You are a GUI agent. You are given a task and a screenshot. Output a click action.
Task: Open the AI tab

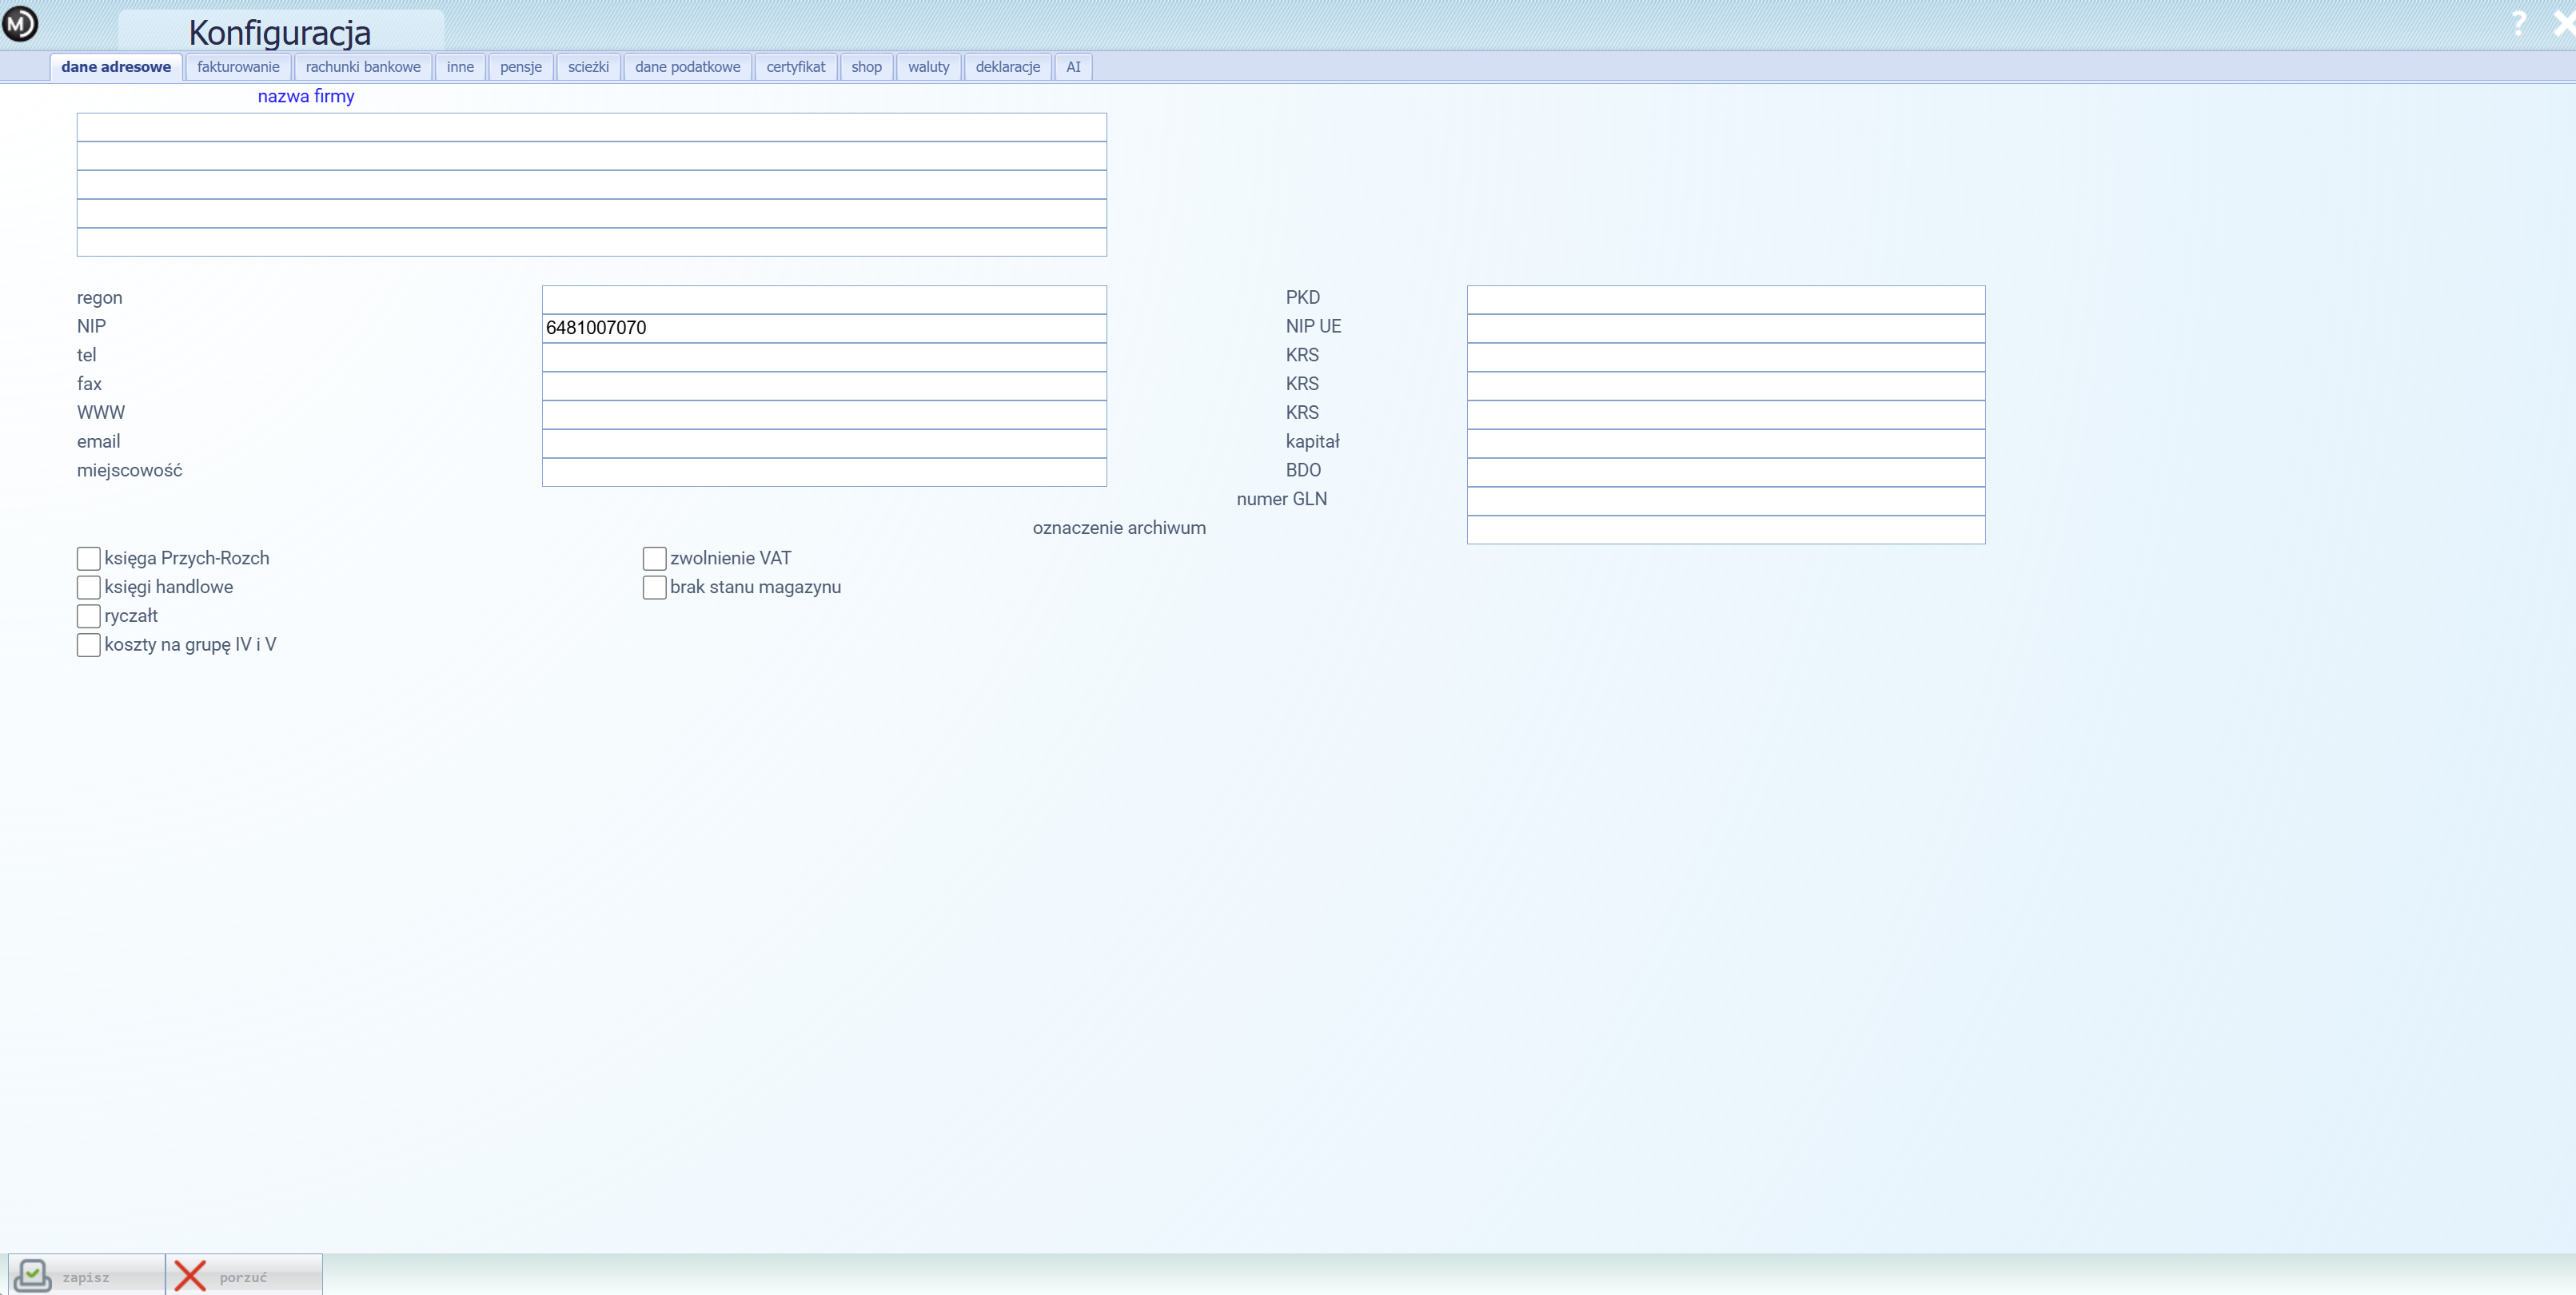pyautogui.click(x=1073, y=67)
